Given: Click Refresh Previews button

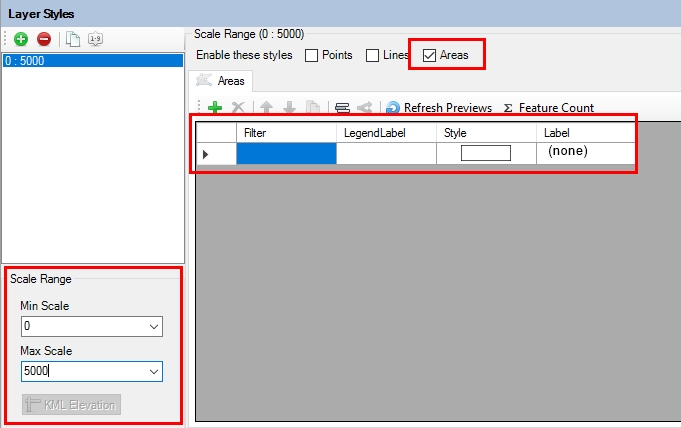Looking at the screenshot, I should (x=439, y=107).
